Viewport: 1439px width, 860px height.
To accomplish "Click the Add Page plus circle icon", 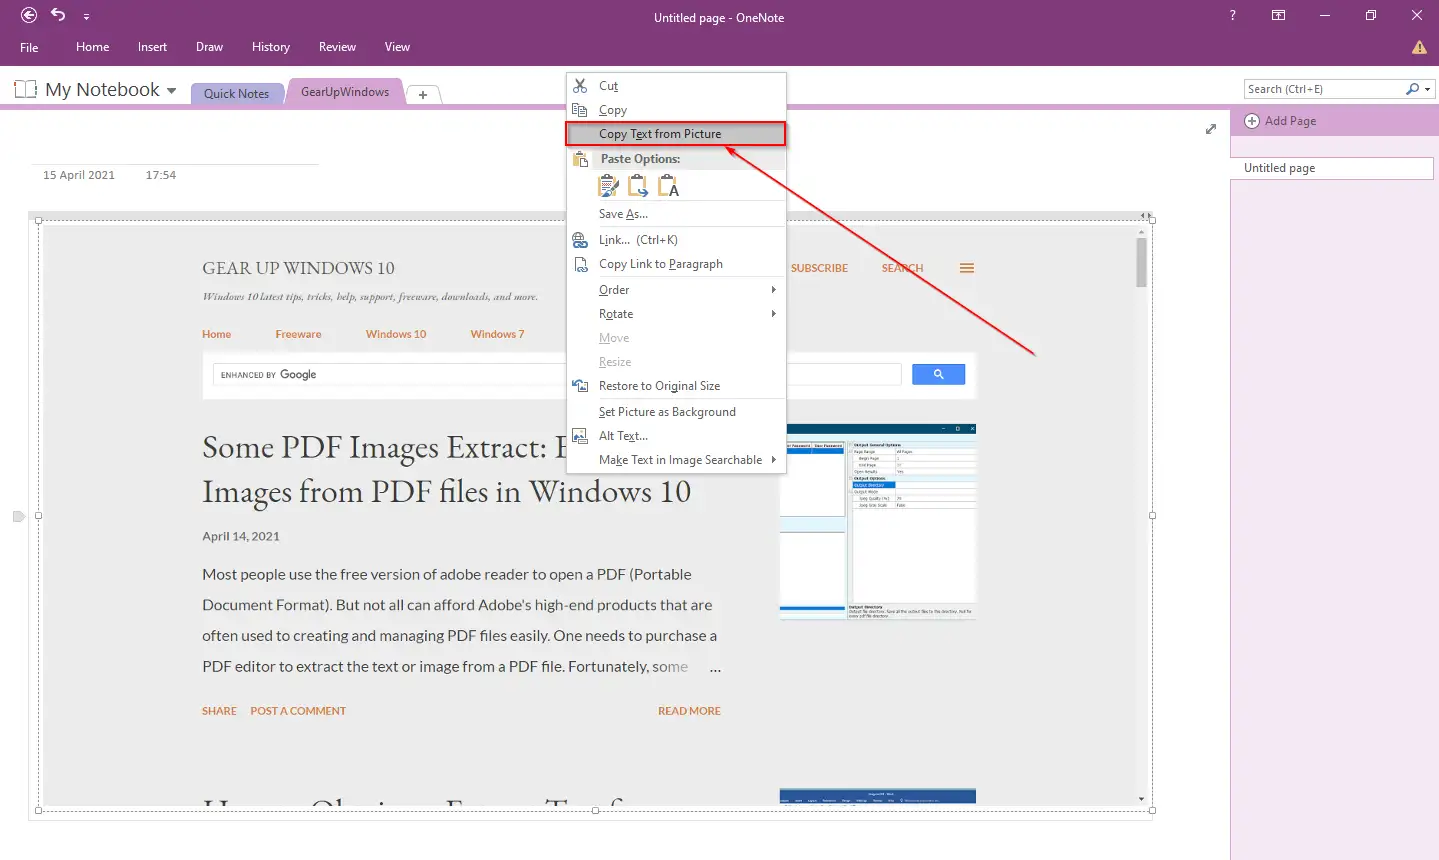I will click(1252, 121).
